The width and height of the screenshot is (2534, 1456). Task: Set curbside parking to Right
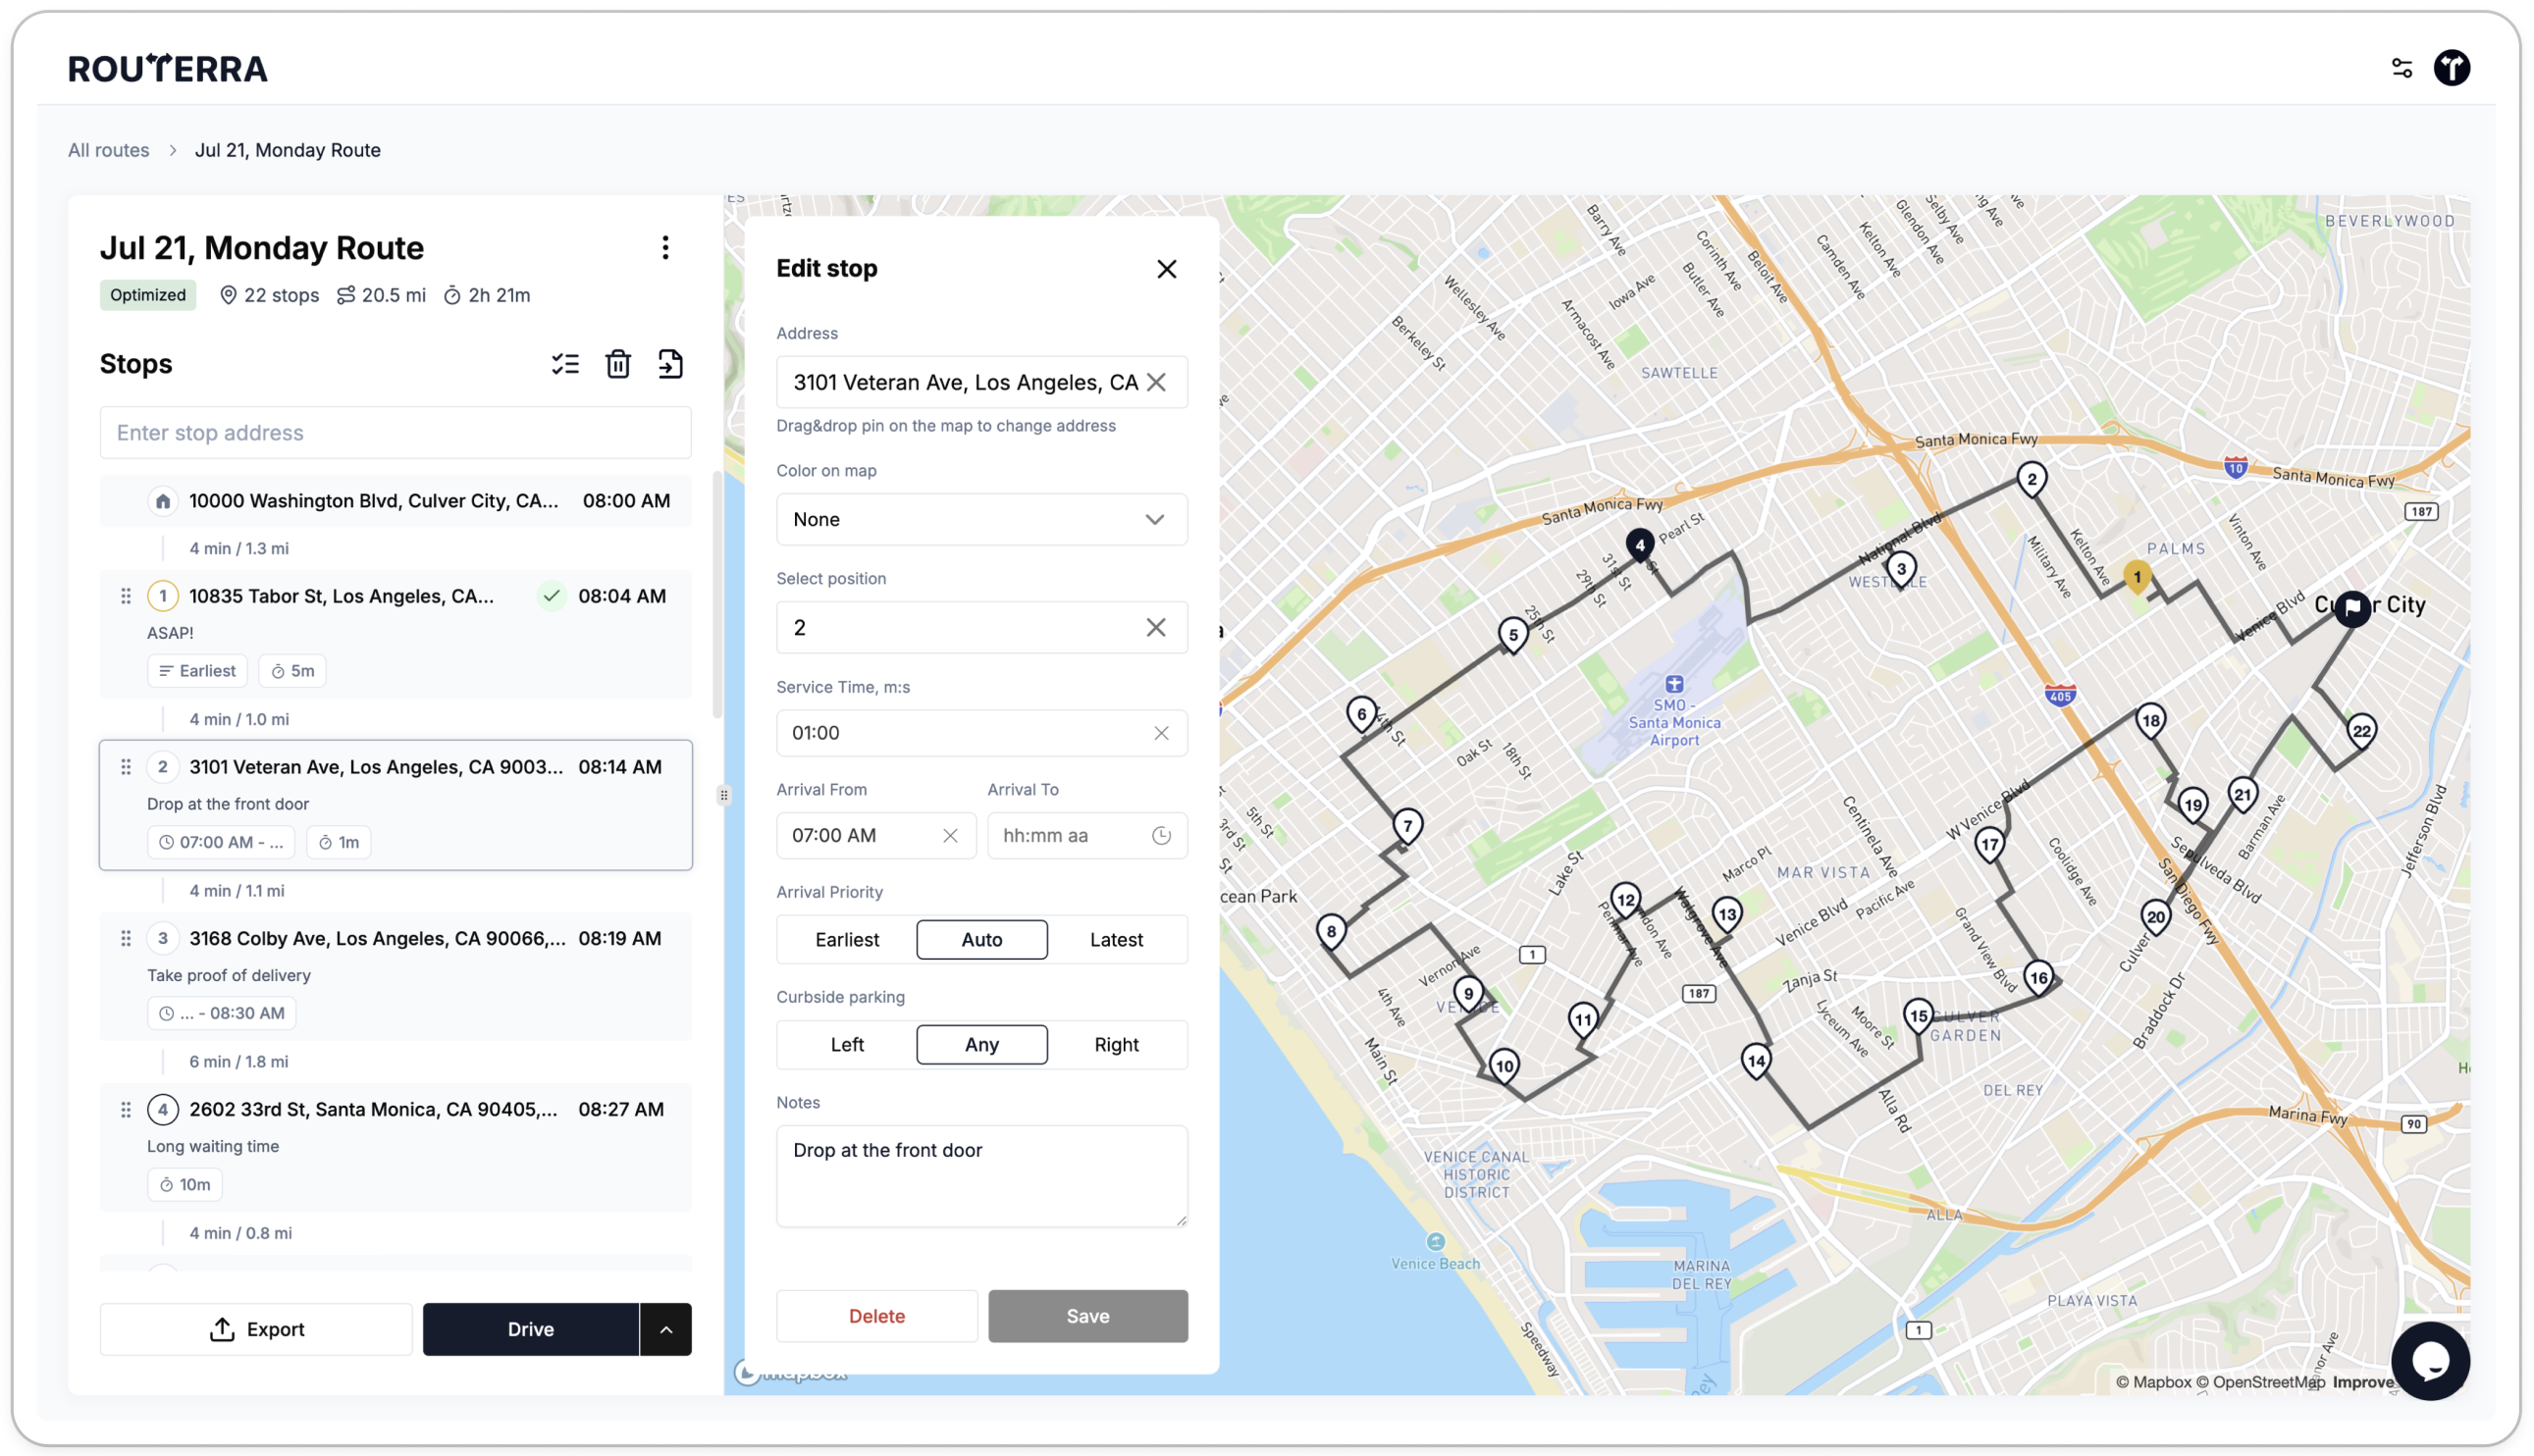pos(1116,1044)
